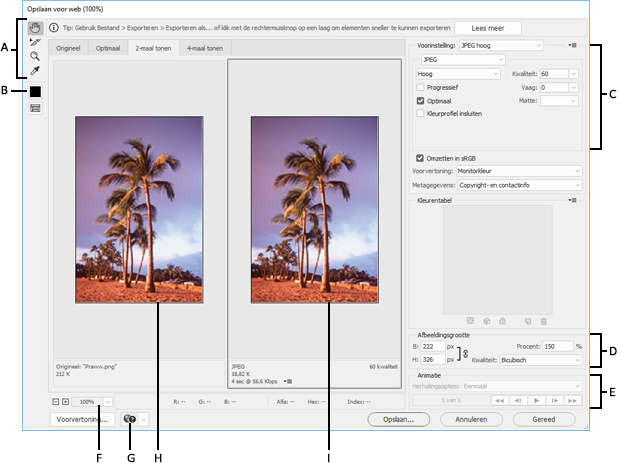Click the zoom out minus icon
This screenshot has height=465, width=621.
(x=55, y=401)
